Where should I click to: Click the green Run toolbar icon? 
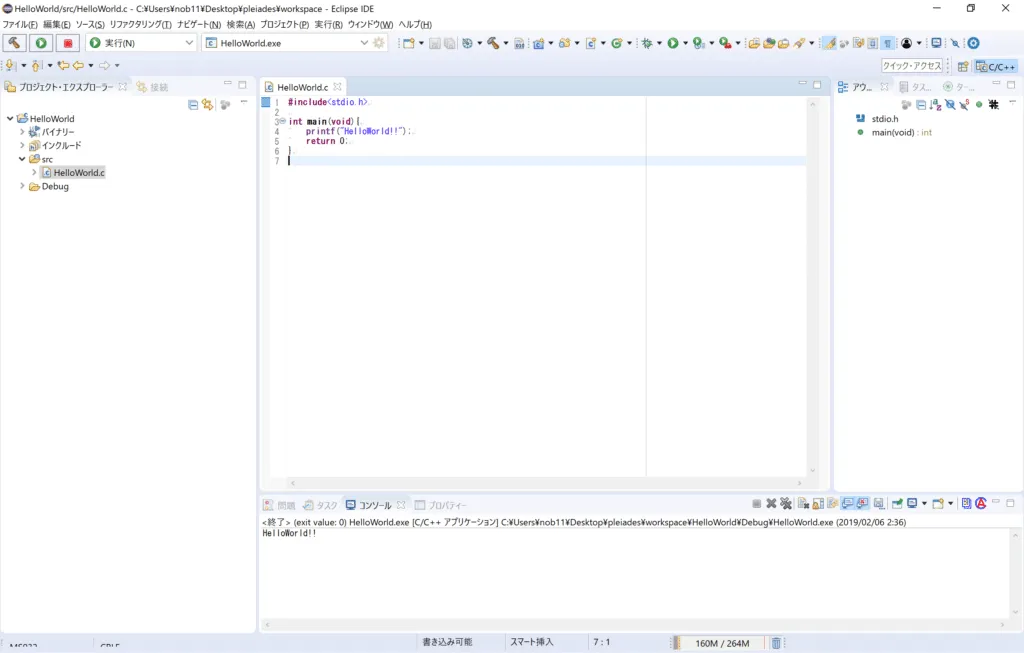pyautogui.click(x=673, y=43)
